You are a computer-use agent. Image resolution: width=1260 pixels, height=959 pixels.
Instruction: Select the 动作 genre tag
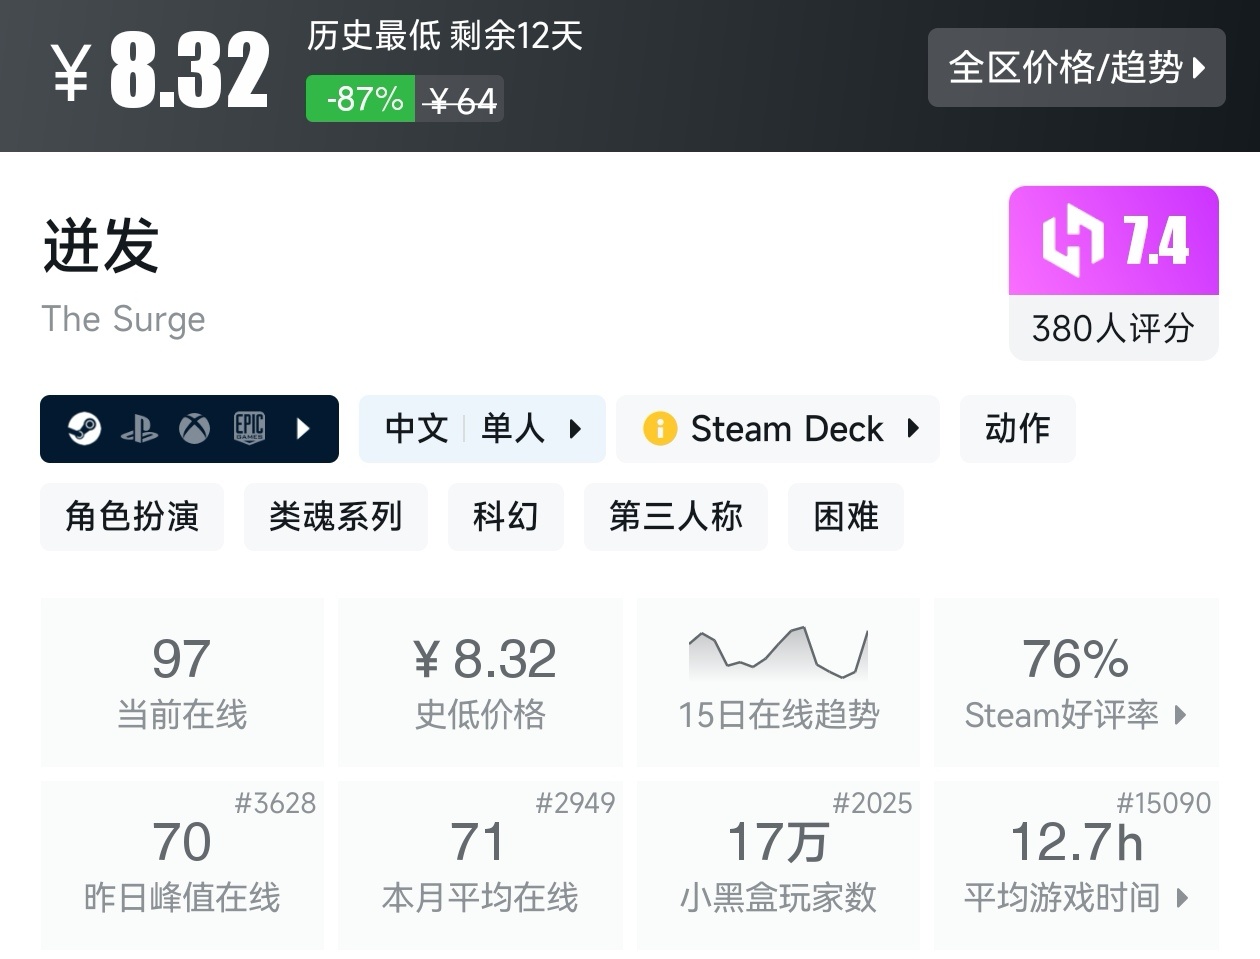coord(1017,429)
